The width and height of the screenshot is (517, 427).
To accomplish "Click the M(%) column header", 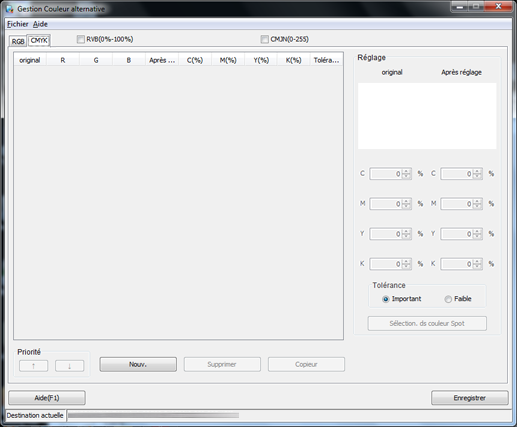I will (228, 60).
